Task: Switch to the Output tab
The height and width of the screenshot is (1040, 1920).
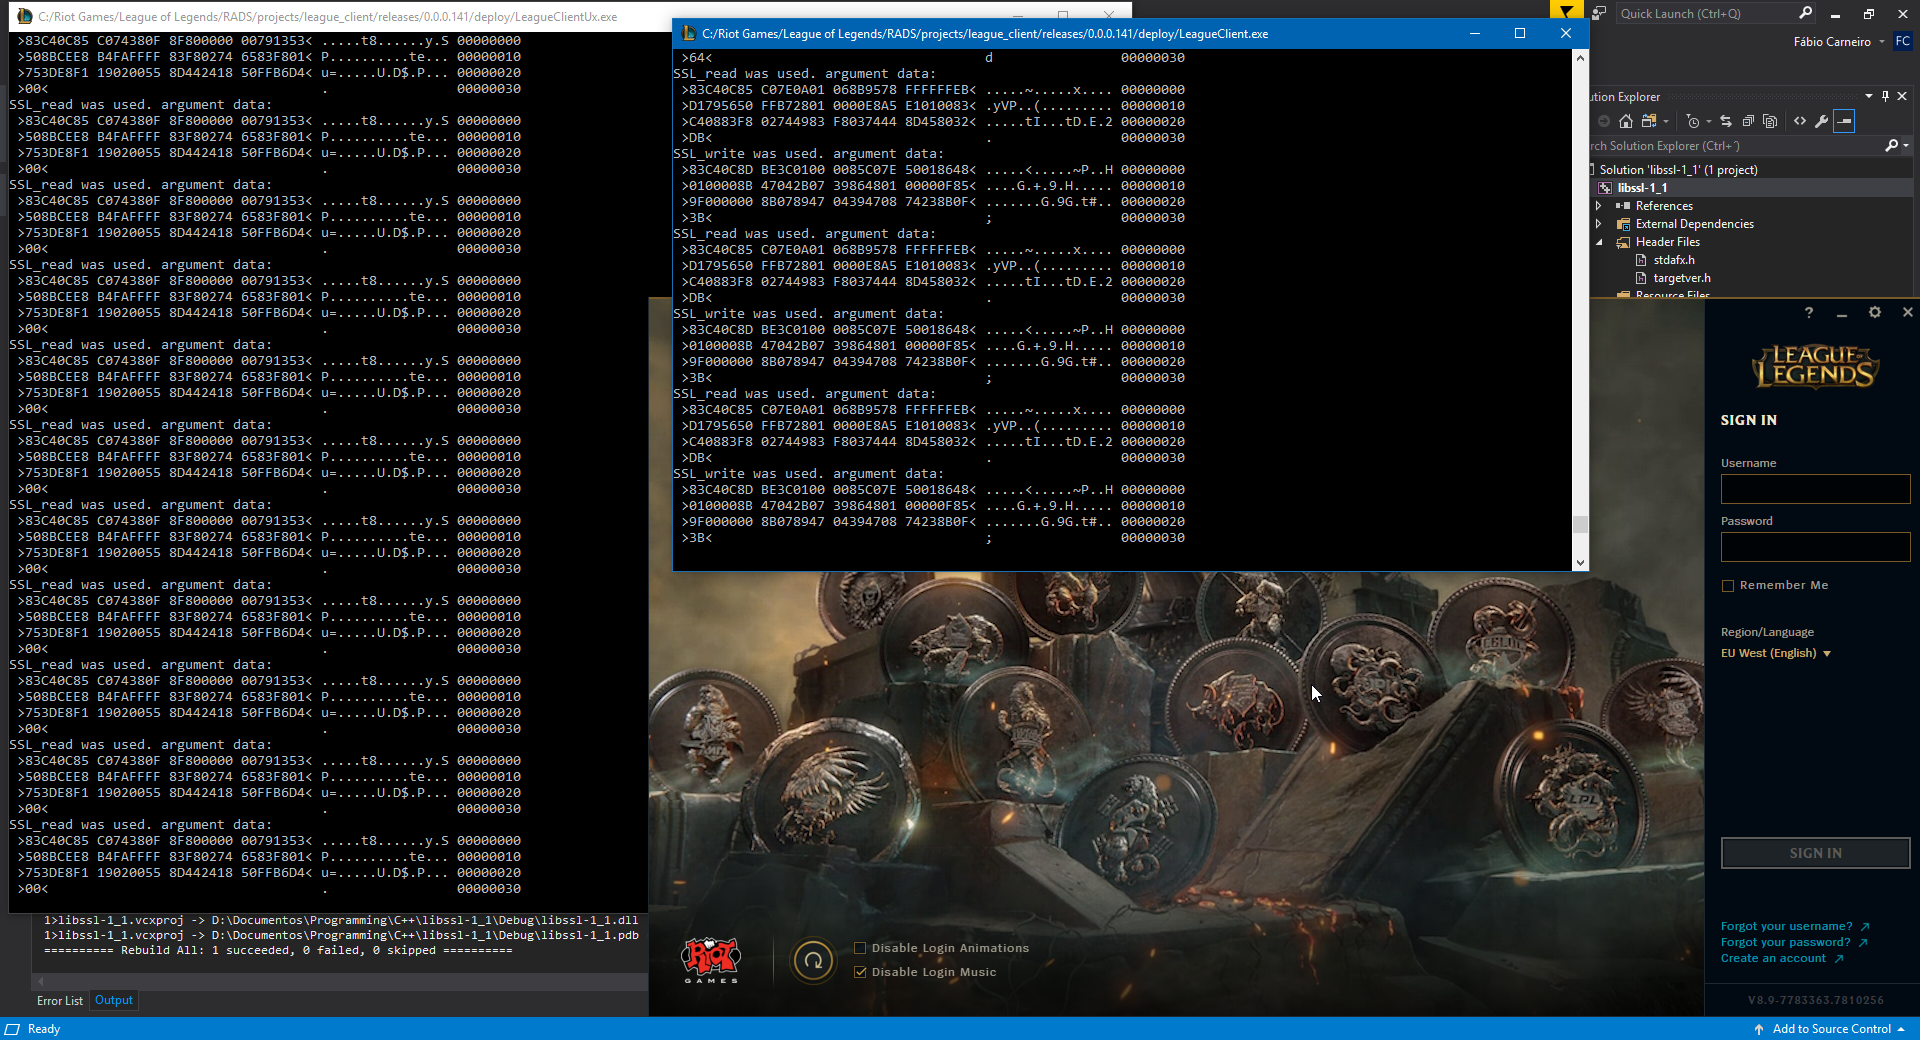Action: tap(114, 1000)
